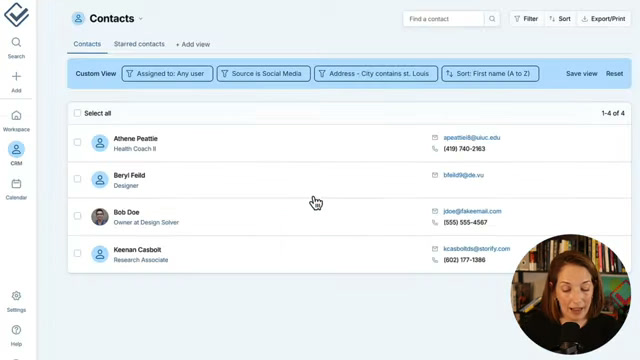Click phone number (555) 555-4567
Viewport: 640px width, 360px height.
click(x=465, y=222)
